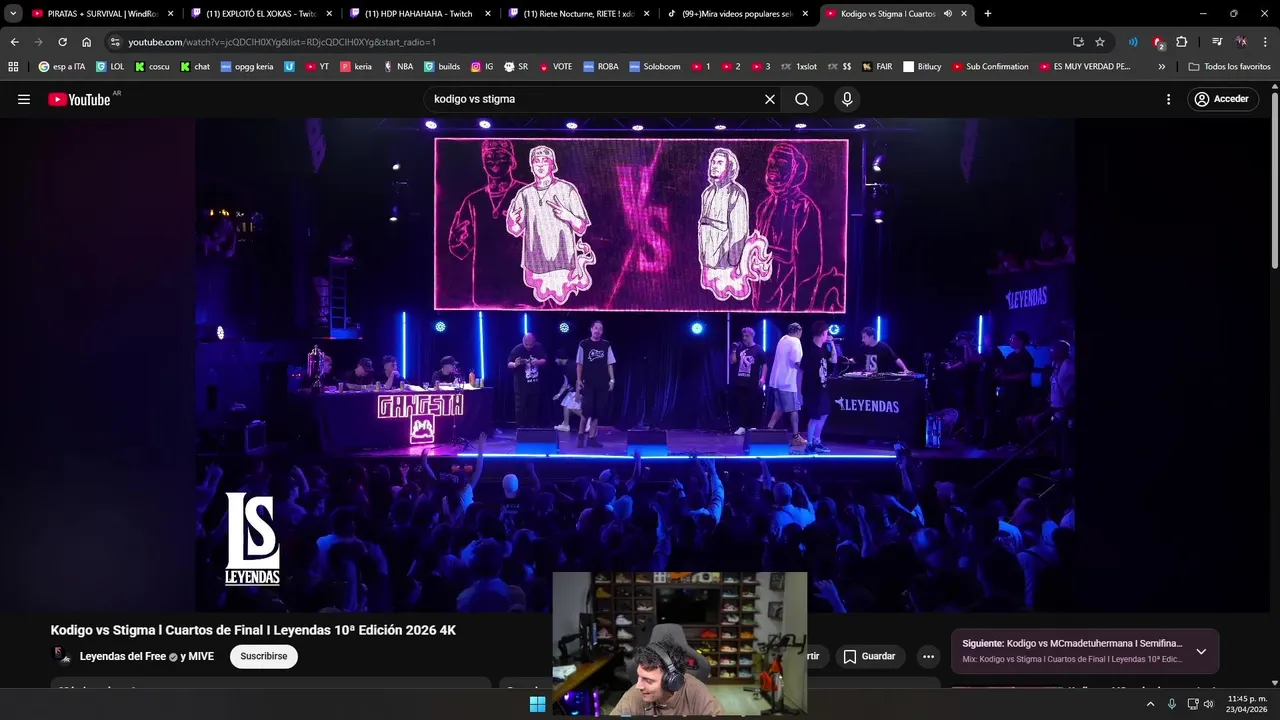
Task: Open the esp a ITA bookmark
Action: point(62,67)
